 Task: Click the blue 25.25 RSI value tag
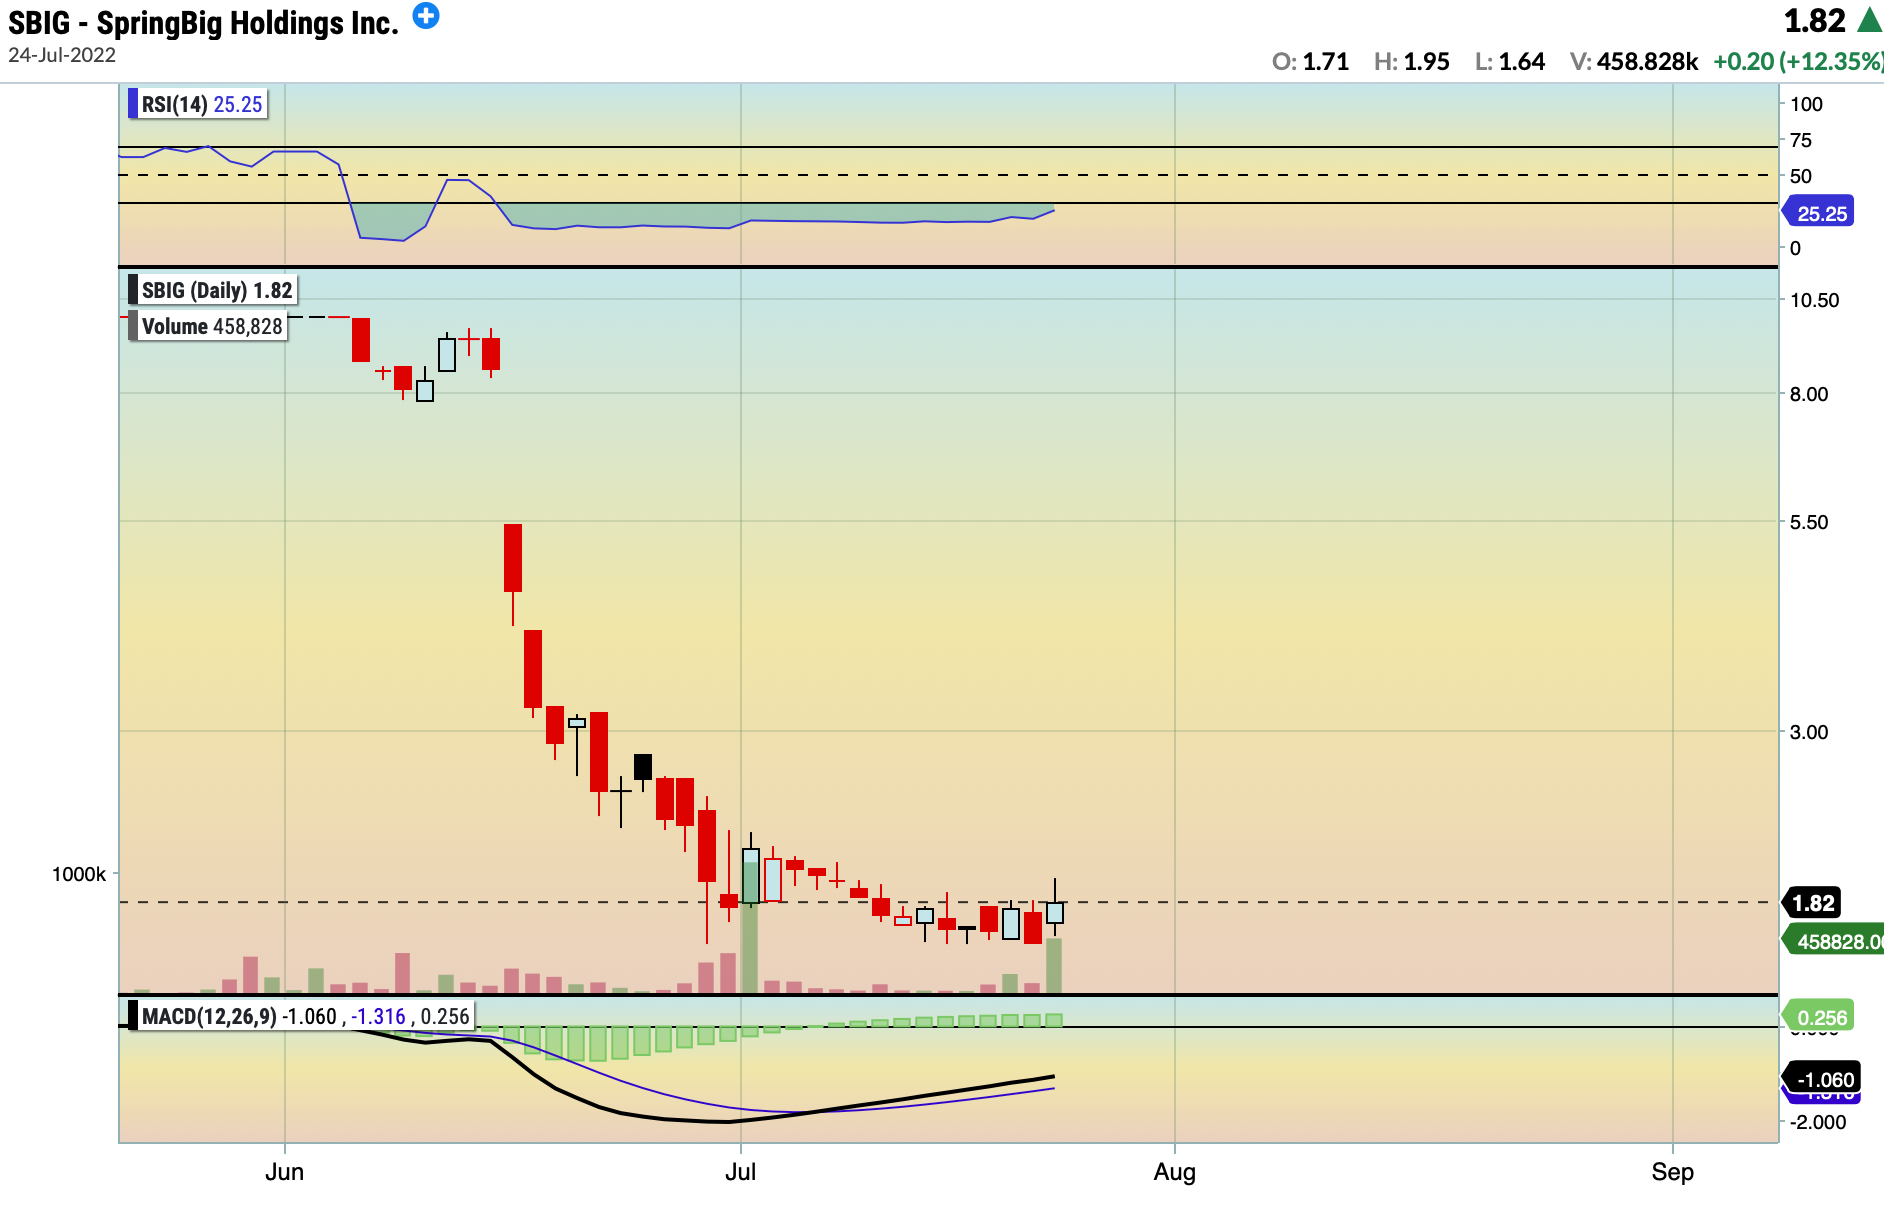pyautogui.click(x=1819, y=213)
